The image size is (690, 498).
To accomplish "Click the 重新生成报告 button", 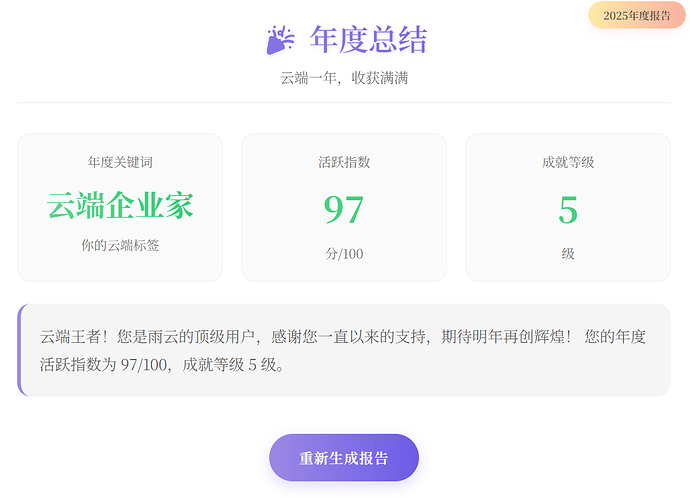I will 343,458.
